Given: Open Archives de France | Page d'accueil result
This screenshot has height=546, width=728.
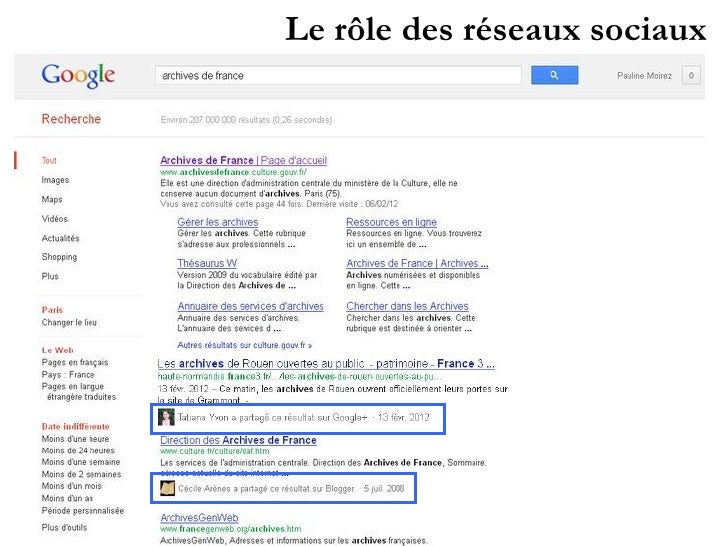Looking at the screenshot, I should point(243,160).
